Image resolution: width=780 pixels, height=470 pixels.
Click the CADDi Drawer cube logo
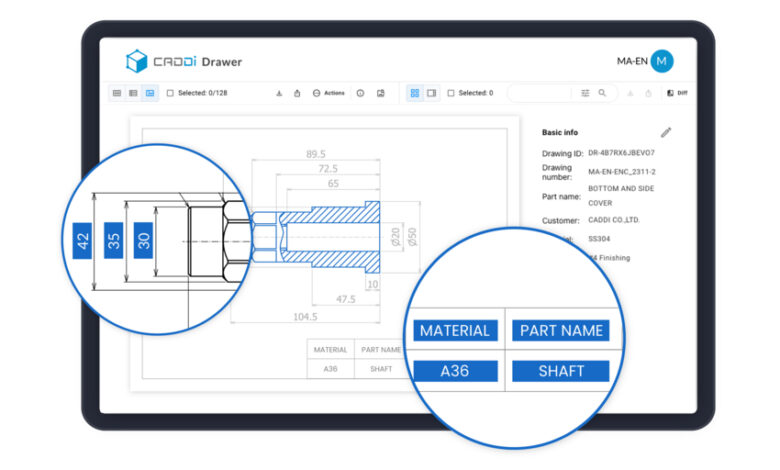(x=136, y=62)
